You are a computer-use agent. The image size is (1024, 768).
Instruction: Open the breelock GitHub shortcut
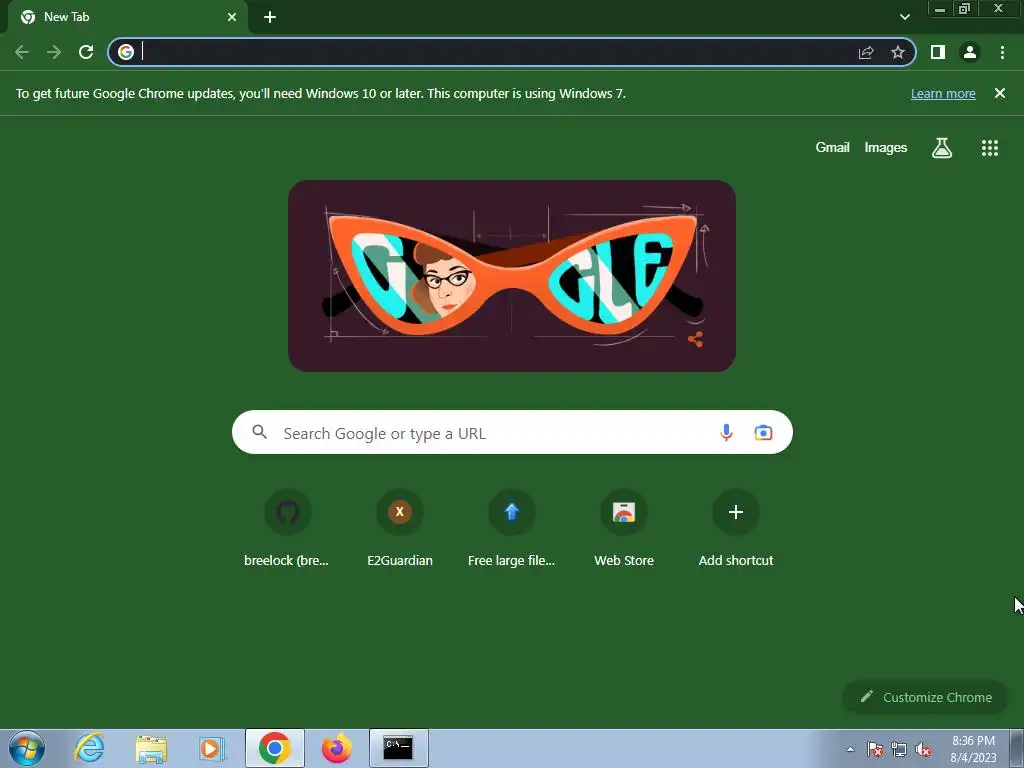click(287, 528)
